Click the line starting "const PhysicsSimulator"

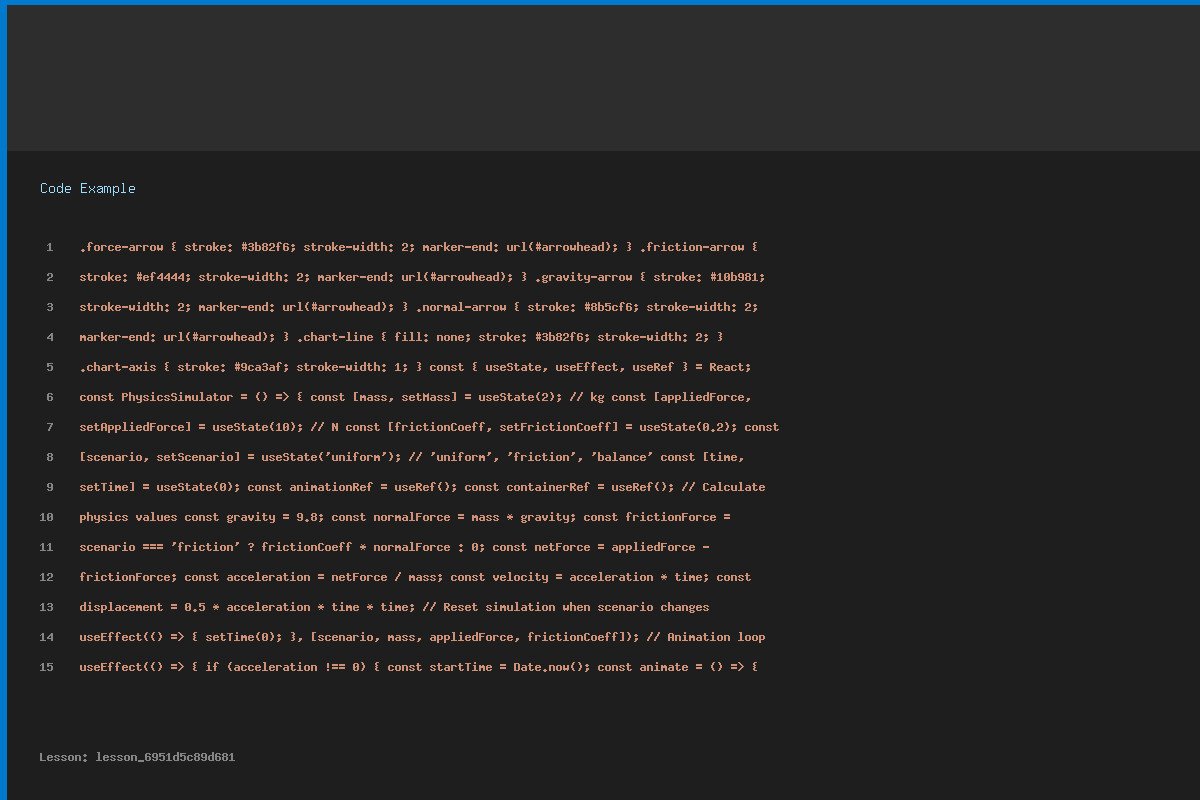click(415, 397)
